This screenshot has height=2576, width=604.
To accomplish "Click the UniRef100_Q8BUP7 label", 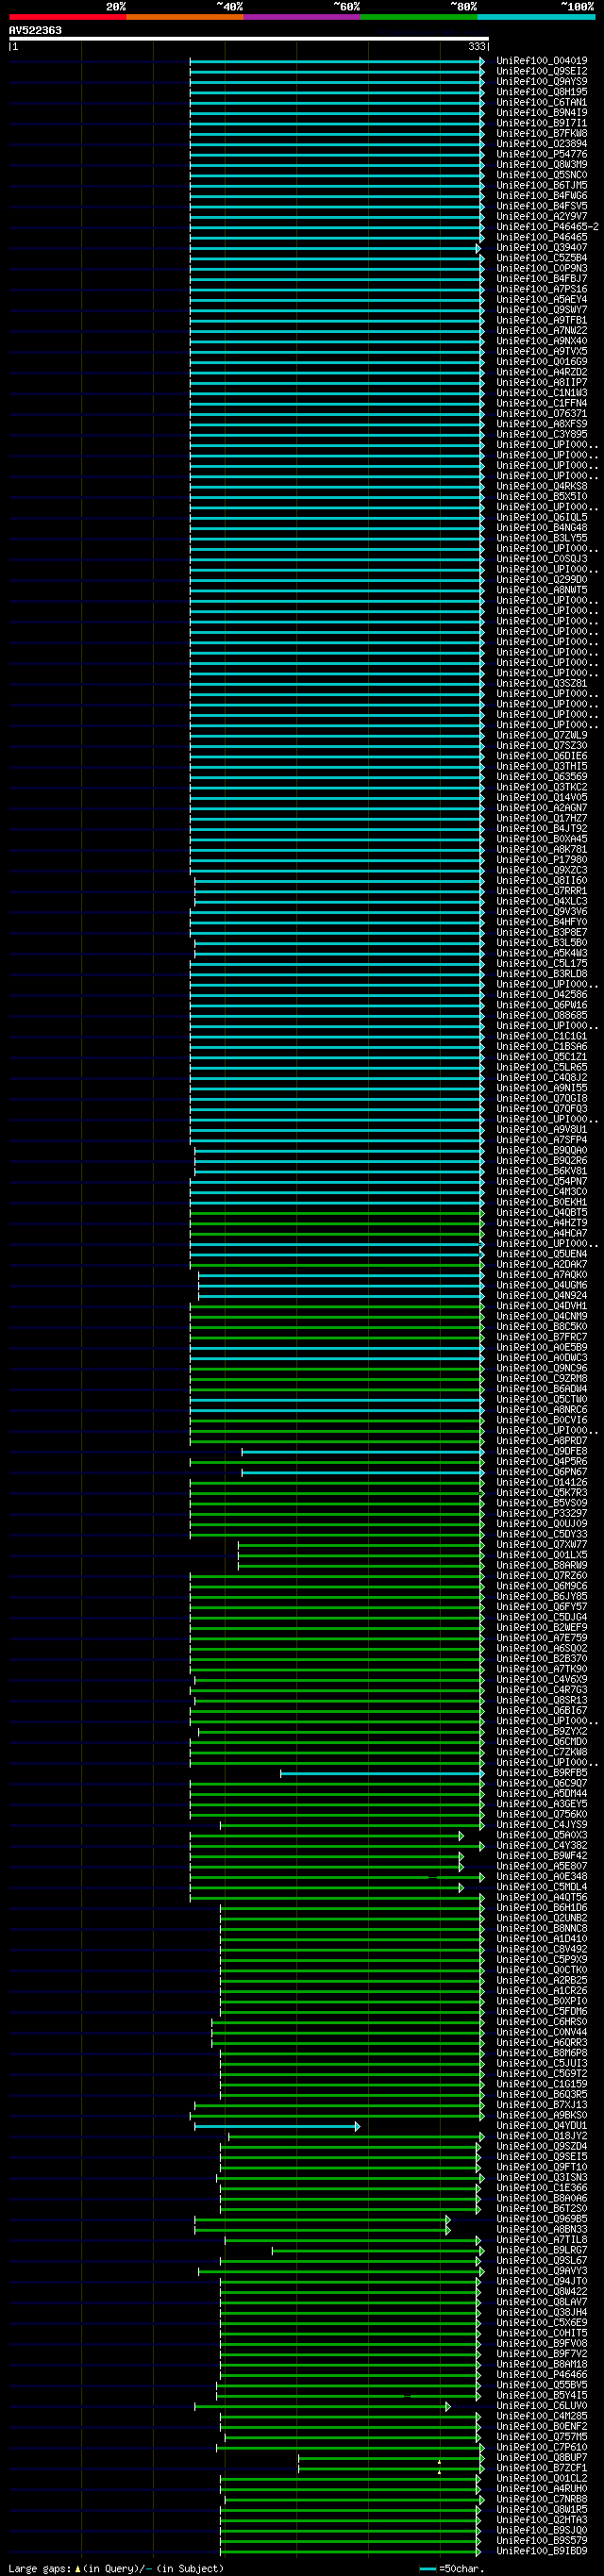I will coord(542,2458).
